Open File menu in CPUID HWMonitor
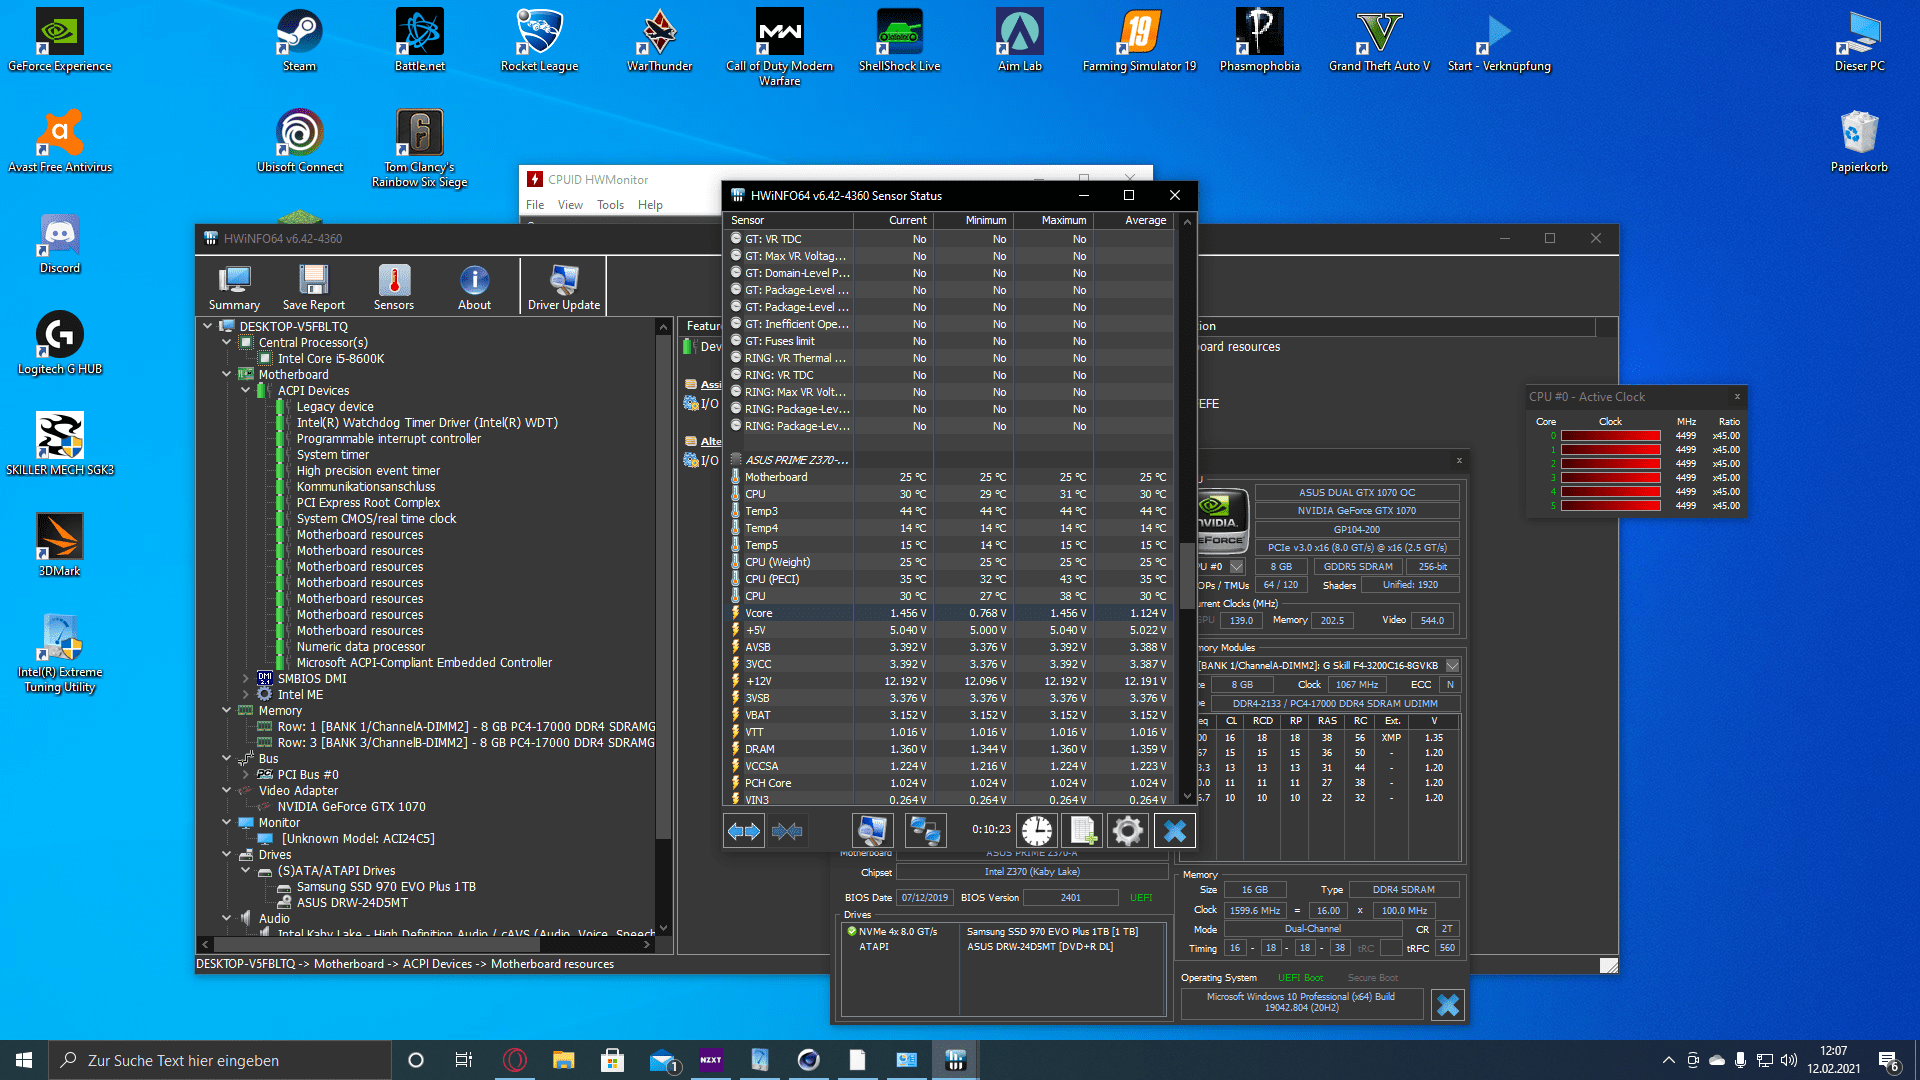The height and width of the screenshot is (1080, 1920). tap(535, 205)
